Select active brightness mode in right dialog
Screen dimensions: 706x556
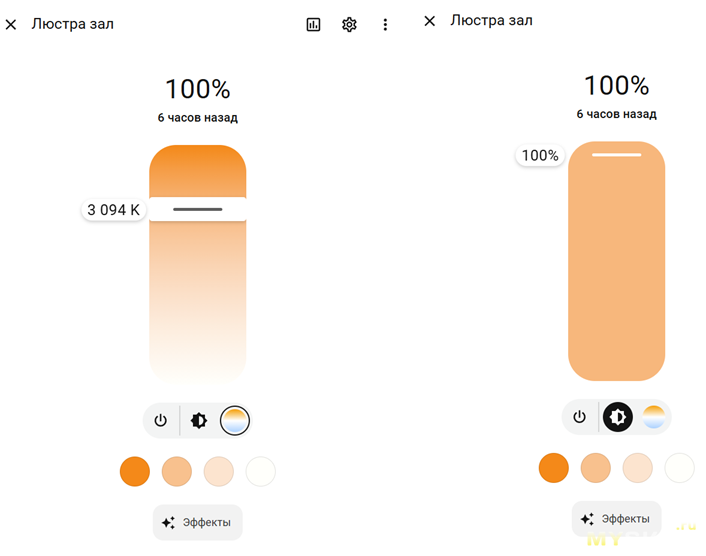[x=617, y=417]
